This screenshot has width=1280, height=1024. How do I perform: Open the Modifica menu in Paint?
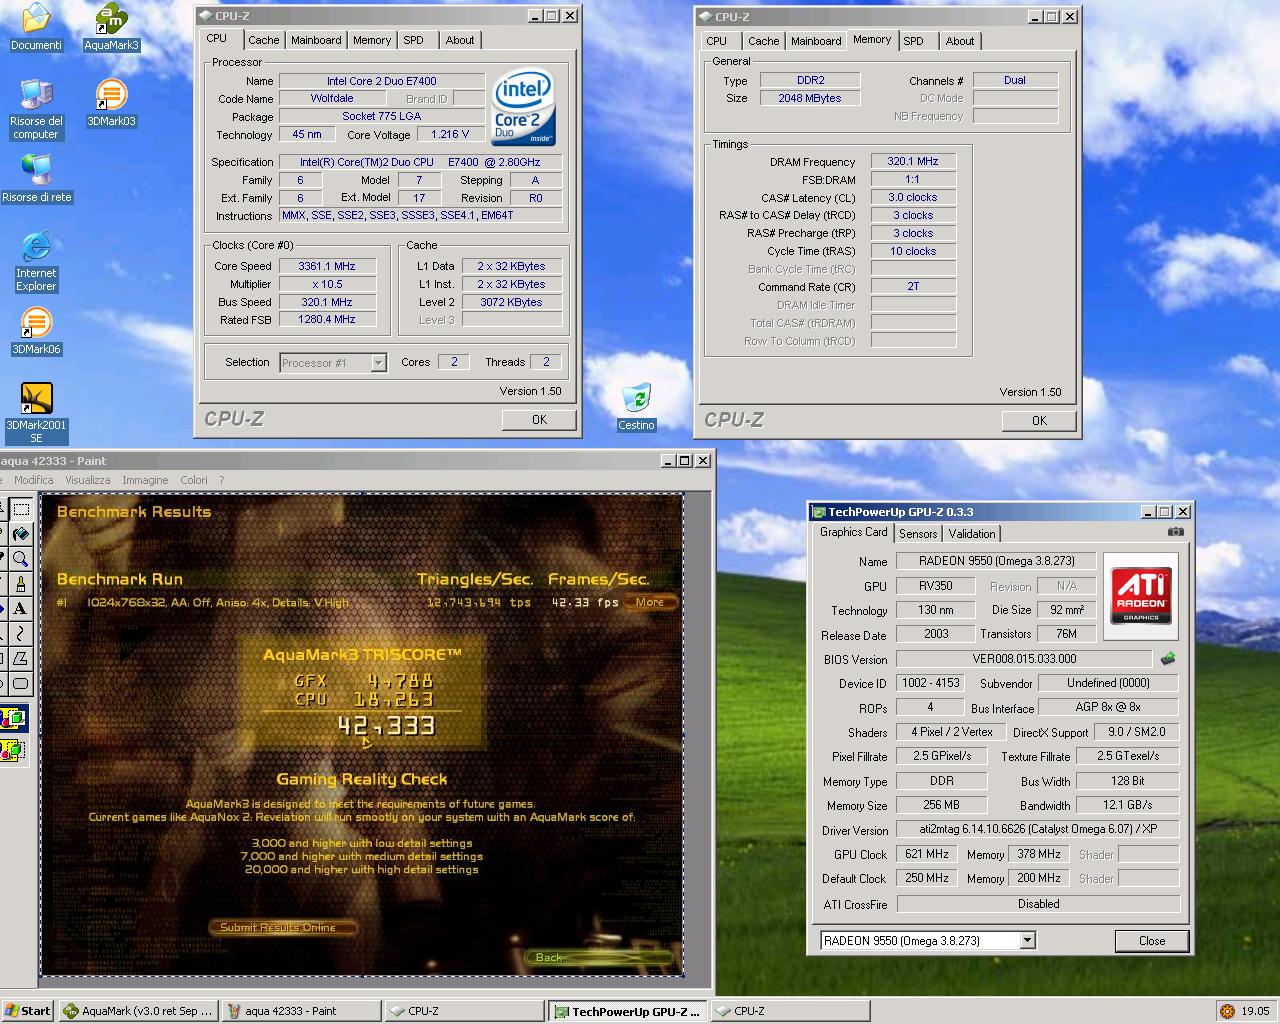[x=33, y=480]
